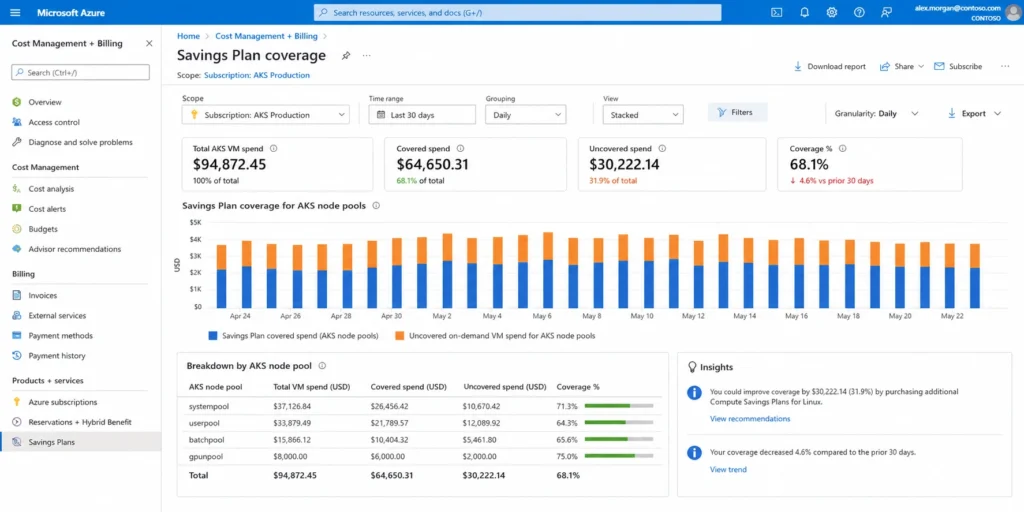Go to Home breadcrumb

(x=188, y=37)
